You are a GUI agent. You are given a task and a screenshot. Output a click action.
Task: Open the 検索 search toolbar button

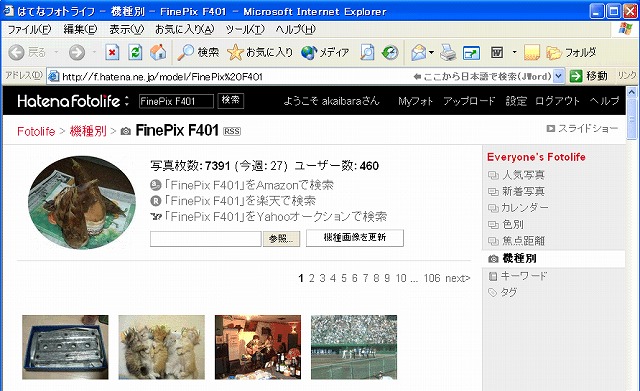[198, 52]
